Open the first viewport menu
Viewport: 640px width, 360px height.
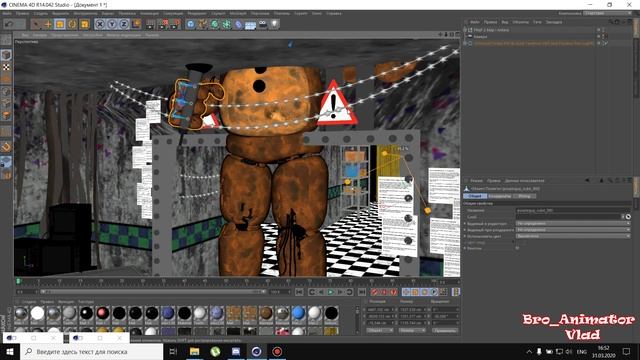pyautogui.click(x=25, y=35)
